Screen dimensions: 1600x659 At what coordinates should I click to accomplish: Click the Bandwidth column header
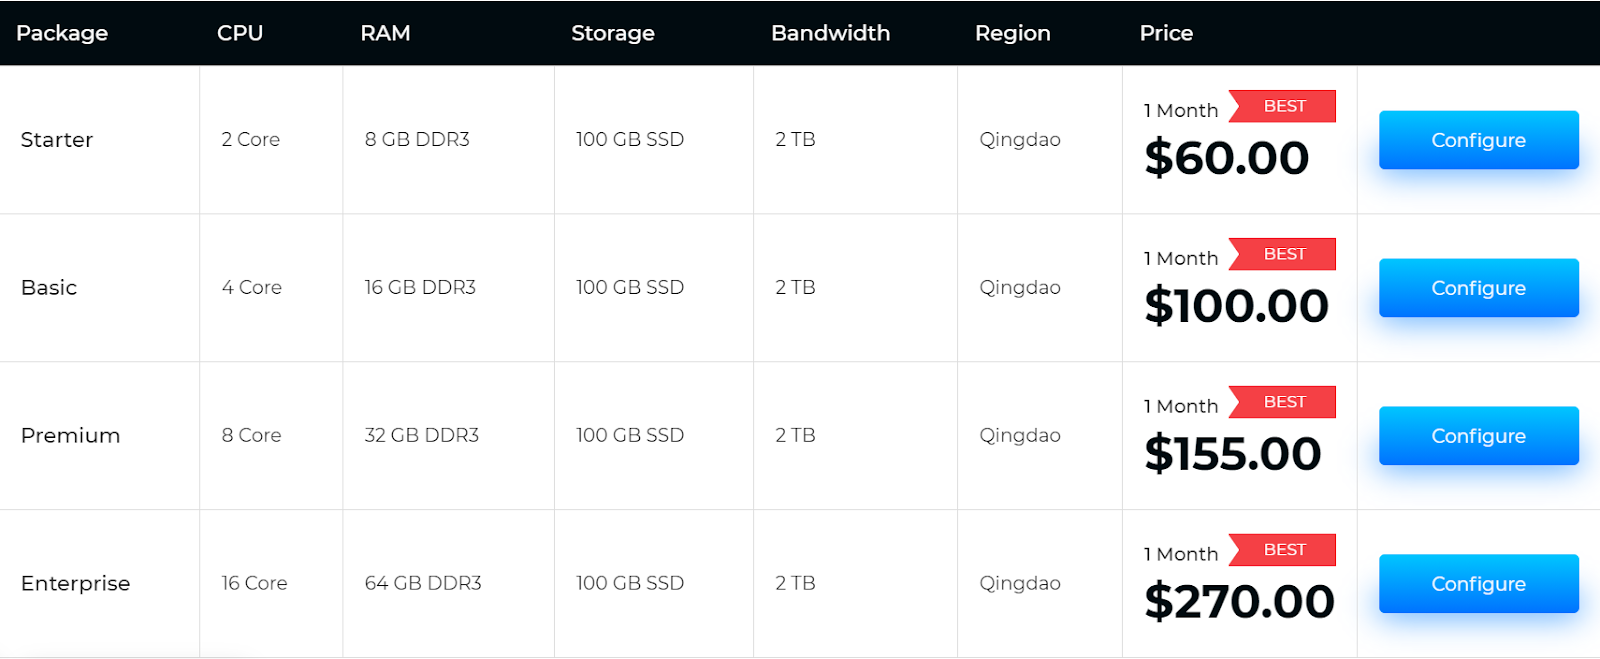coord(830,33)
